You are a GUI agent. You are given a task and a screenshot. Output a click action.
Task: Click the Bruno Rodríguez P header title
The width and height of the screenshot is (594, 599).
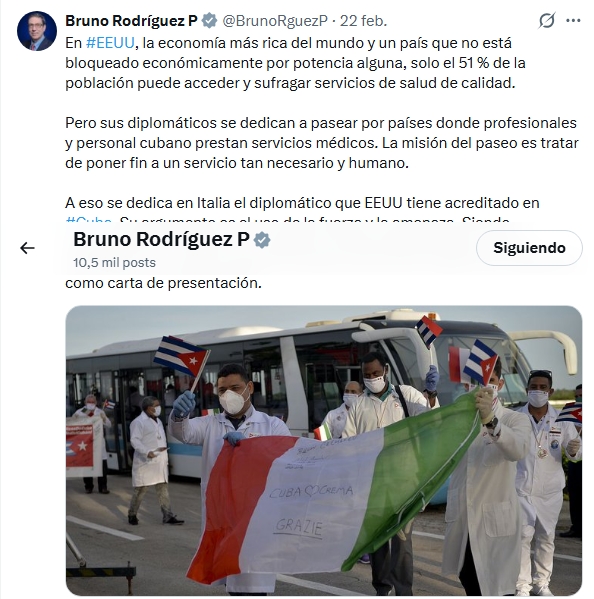pos(161,240)
